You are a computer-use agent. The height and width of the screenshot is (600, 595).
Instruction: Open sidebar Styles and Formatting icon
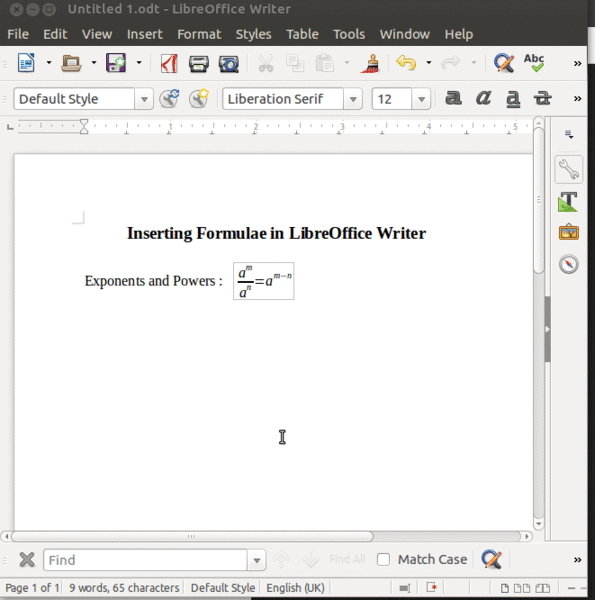[568, 202]
